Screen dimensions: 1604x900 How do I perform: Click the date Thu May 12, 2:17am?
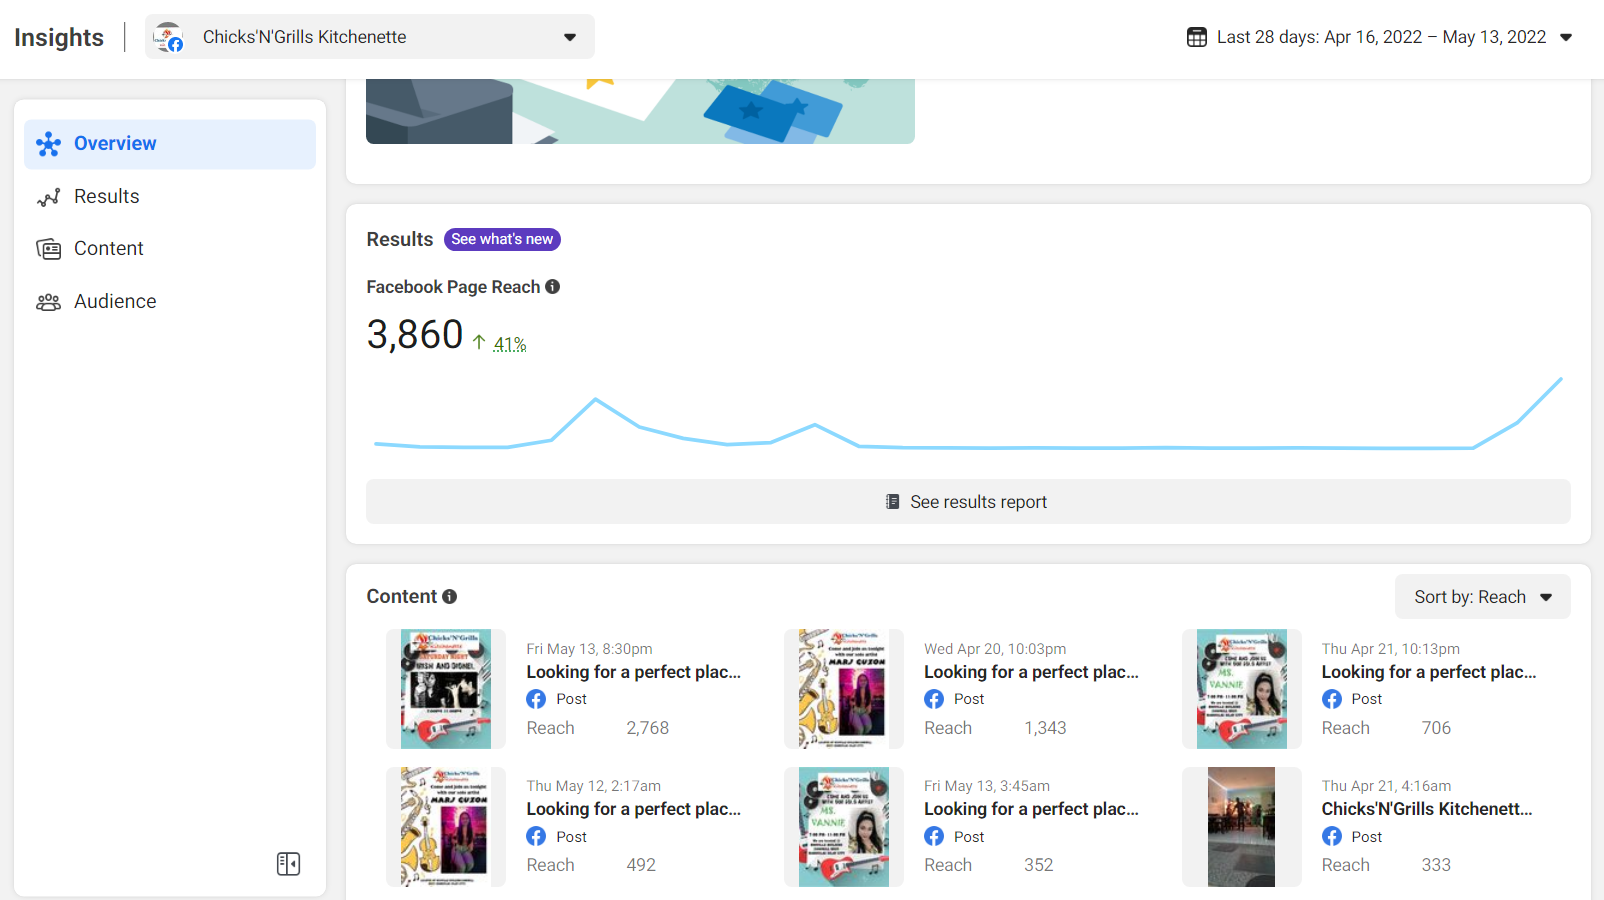tap(594, 787)
